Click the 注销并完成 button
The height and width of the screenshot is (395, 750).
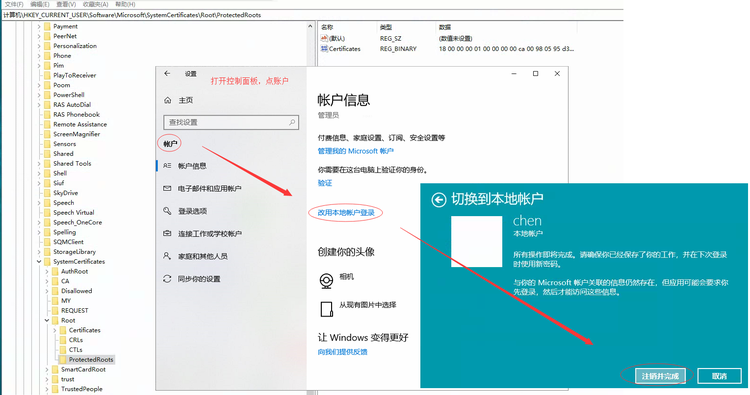660,376
